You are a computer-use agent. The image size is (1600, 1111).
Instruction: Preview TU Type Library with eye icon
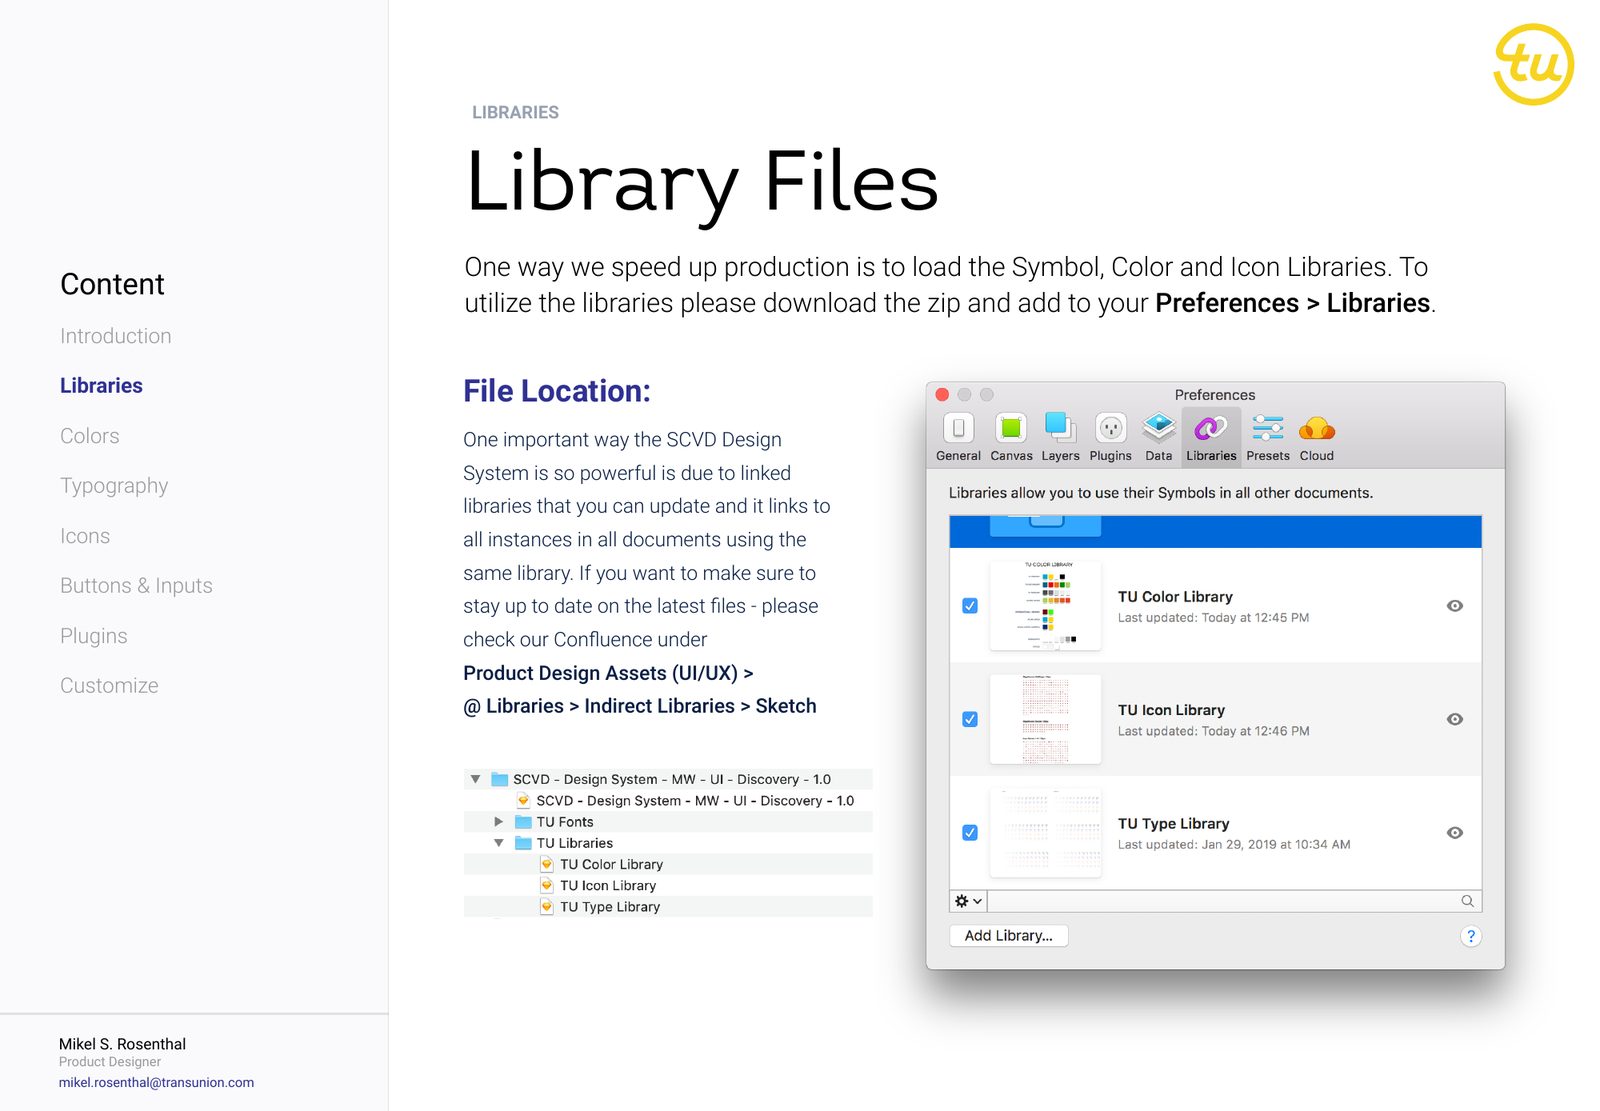click(1455, 833)
